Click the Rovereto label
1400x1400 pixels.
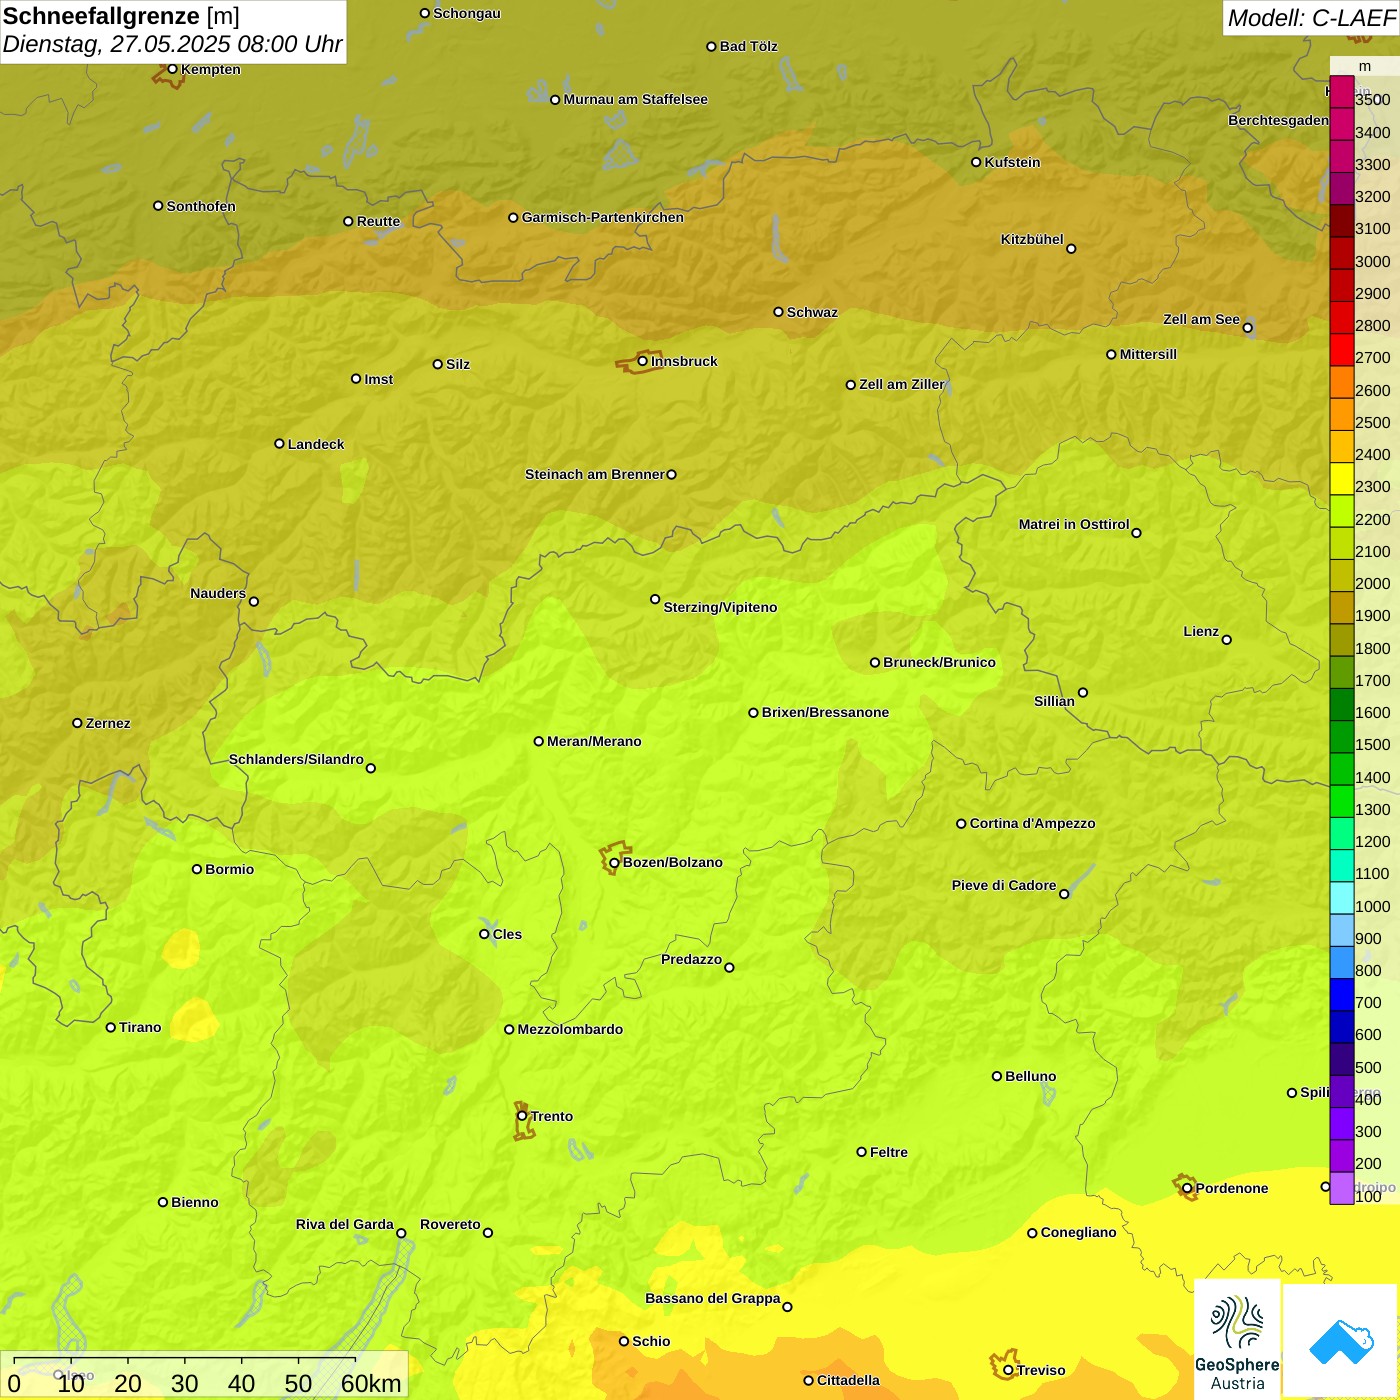pyautogui.click(x=450, y=1224)
